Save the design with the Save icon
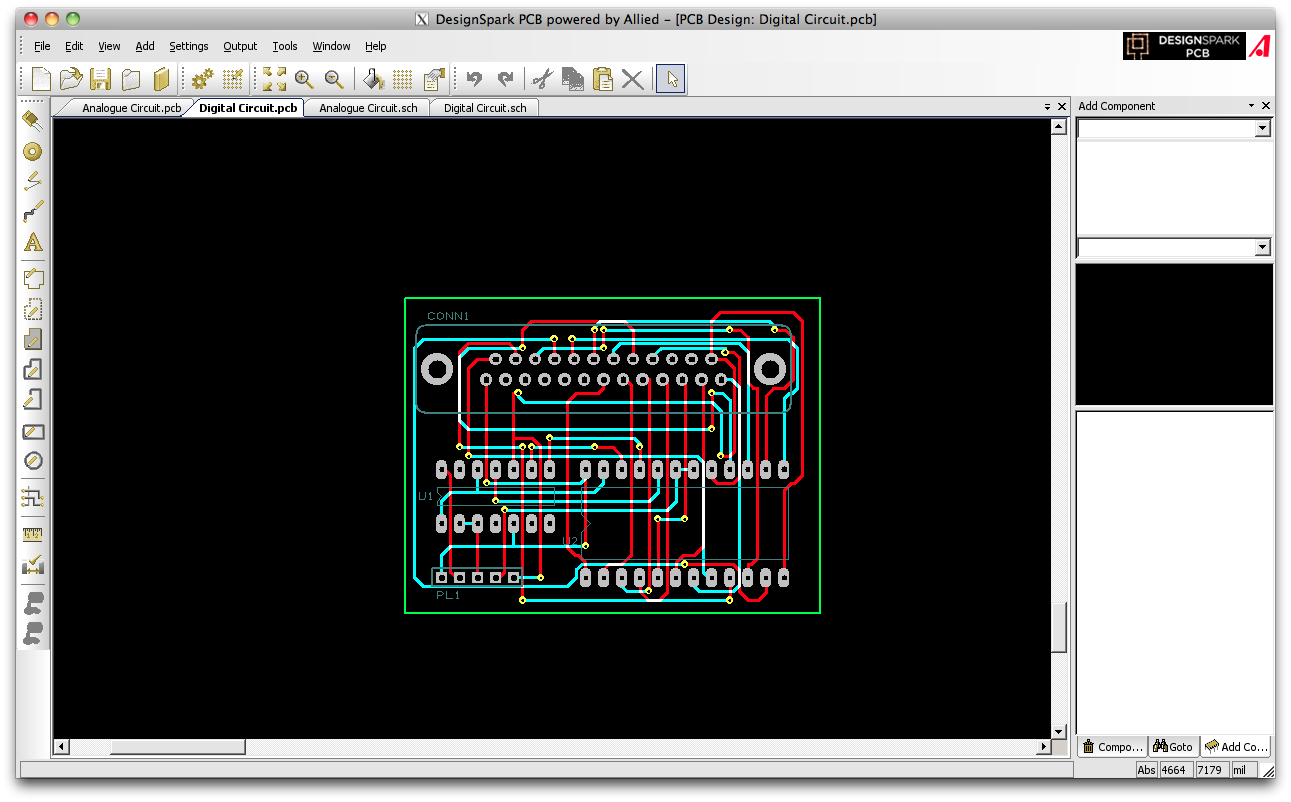This screenshot has width=1291, height=802. tap(100, 79)
